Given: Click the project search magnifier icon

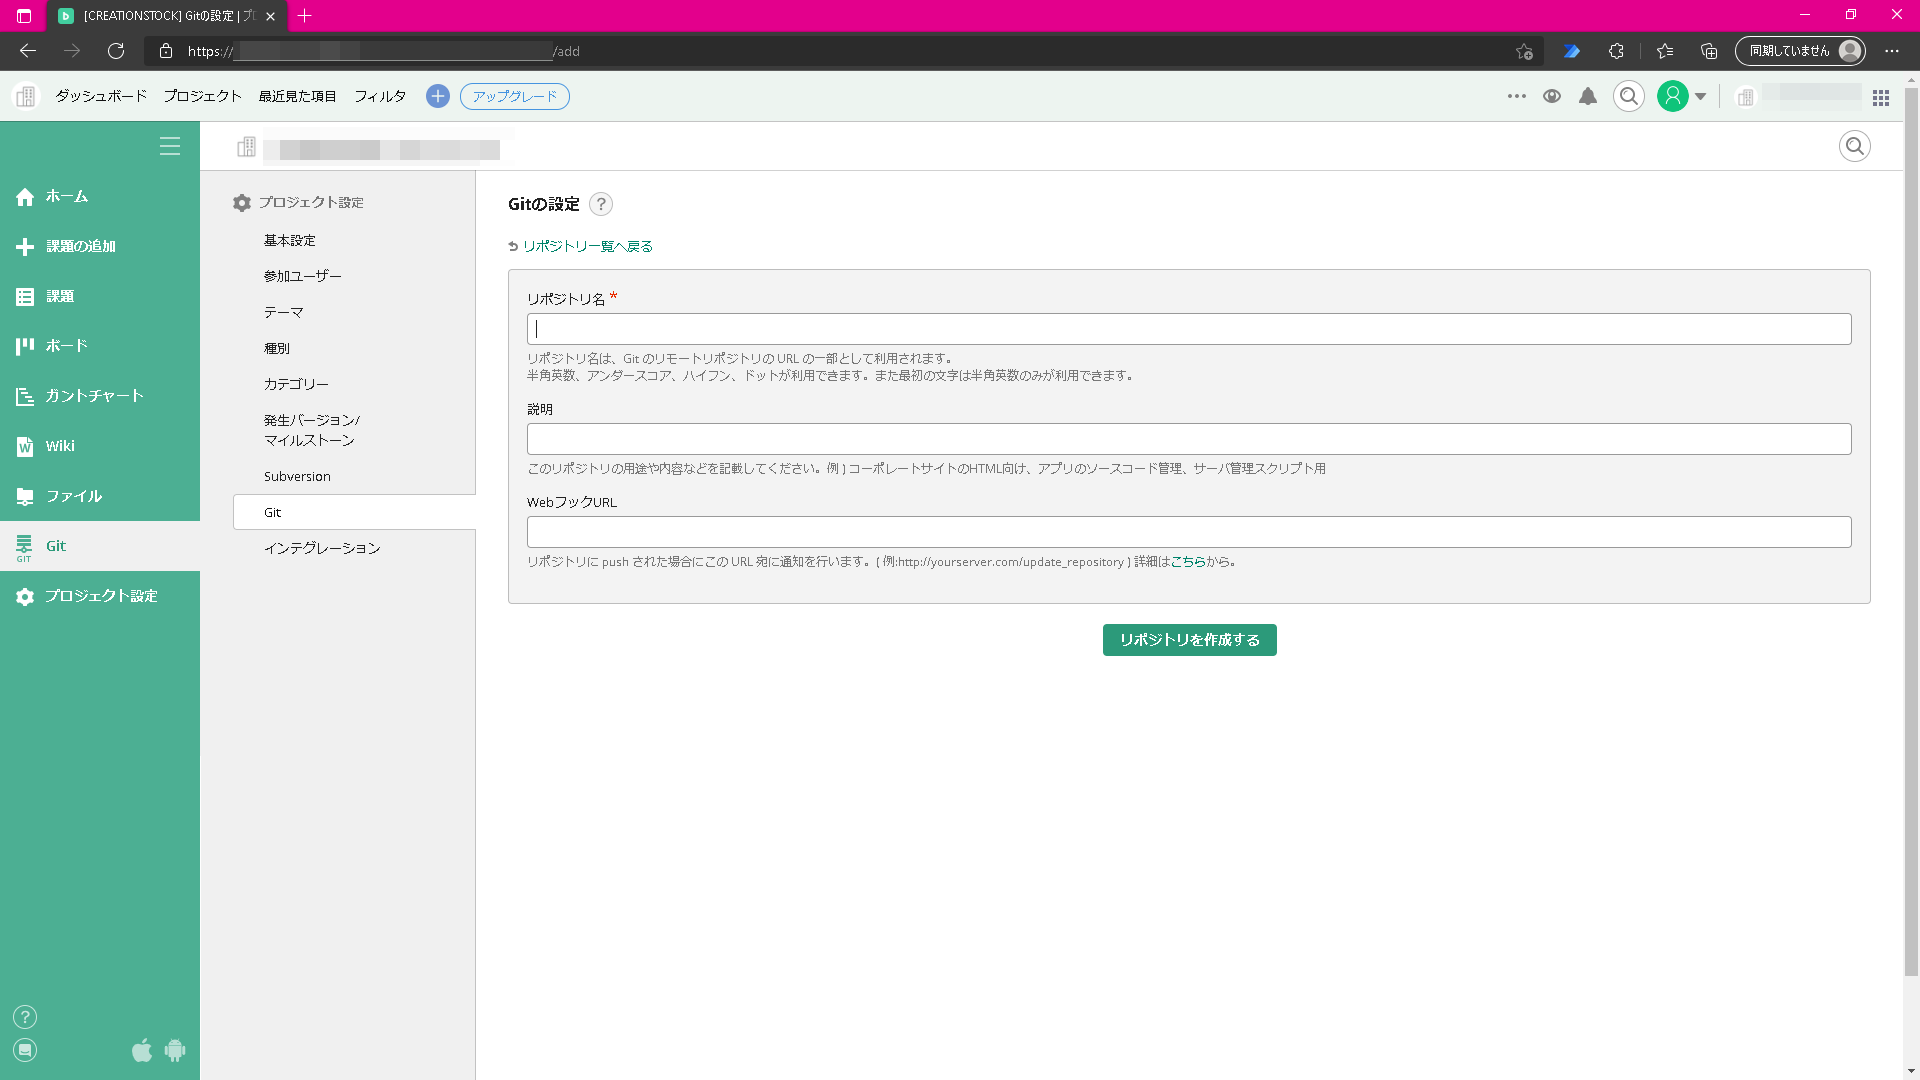Looking at the screenshot, I should [1853, 146].
